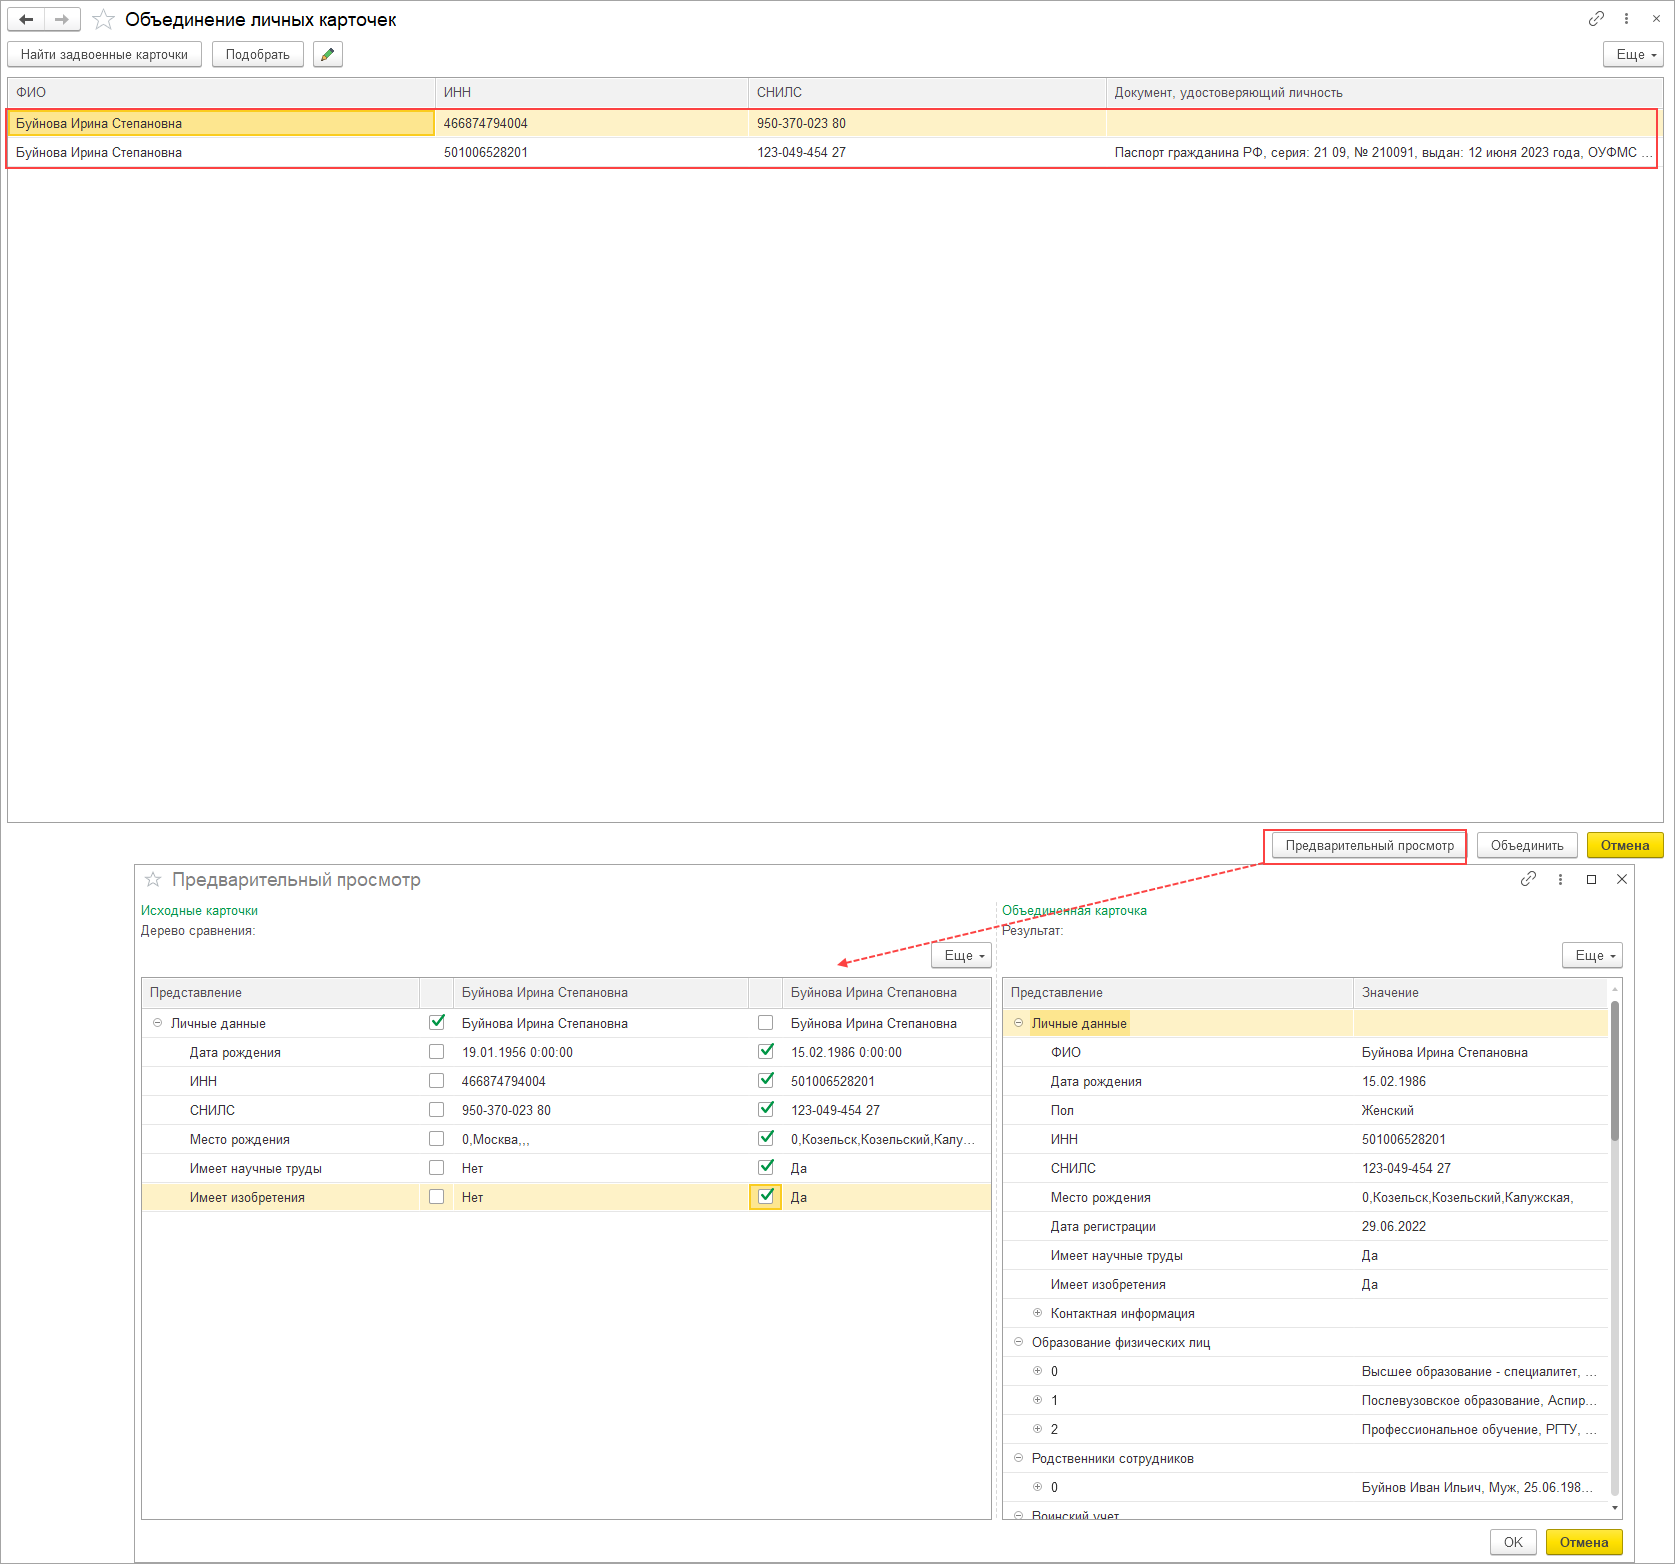
Task: Collapse Личные данные in result tree
Action: (1018, 1023)
